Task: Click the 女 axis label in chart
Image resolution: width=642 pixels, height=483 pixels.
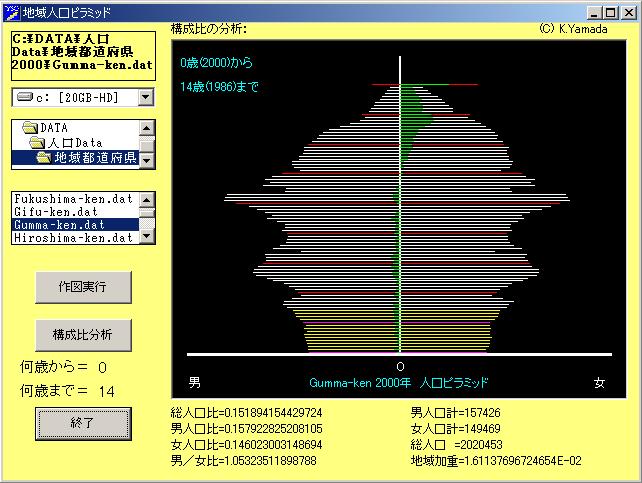Action: click(x=599, y=383)
